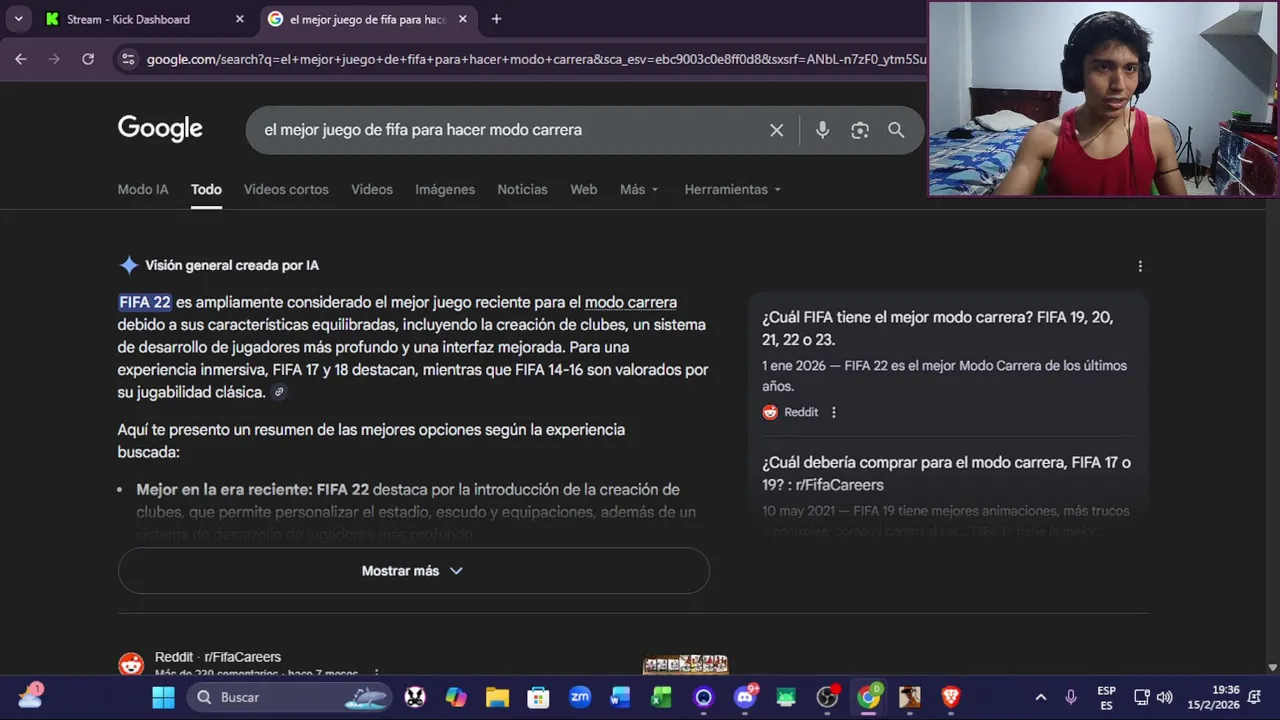Open File Explorer from the taskbar
This screenshot has width=1280, height=720.
click(497, 697)
